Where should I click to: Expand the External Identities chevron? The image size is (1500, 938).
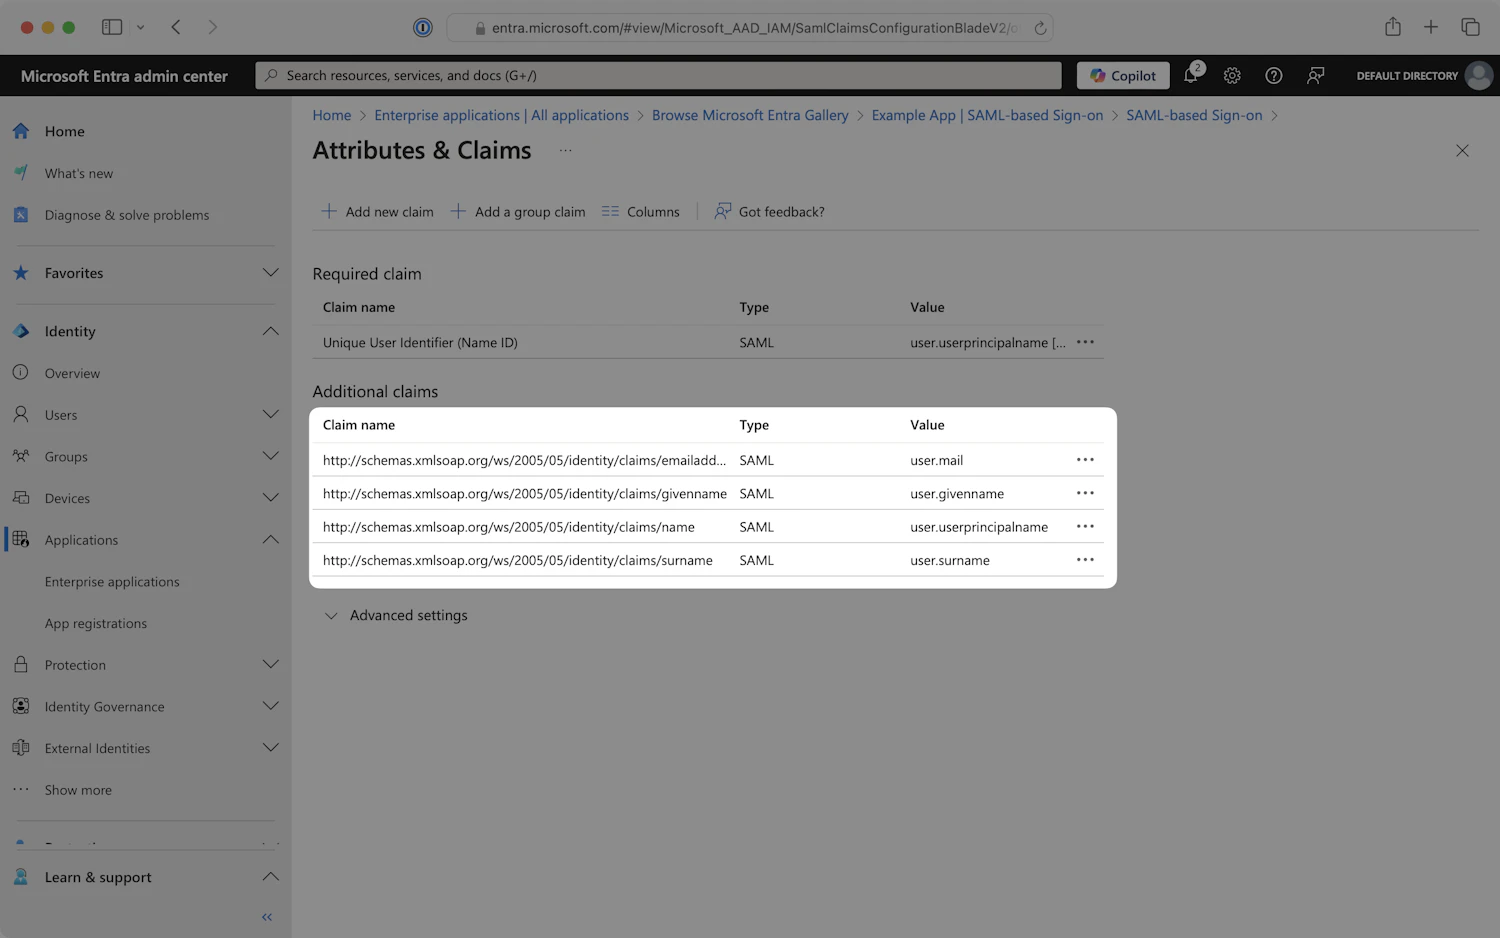point(270,748)
